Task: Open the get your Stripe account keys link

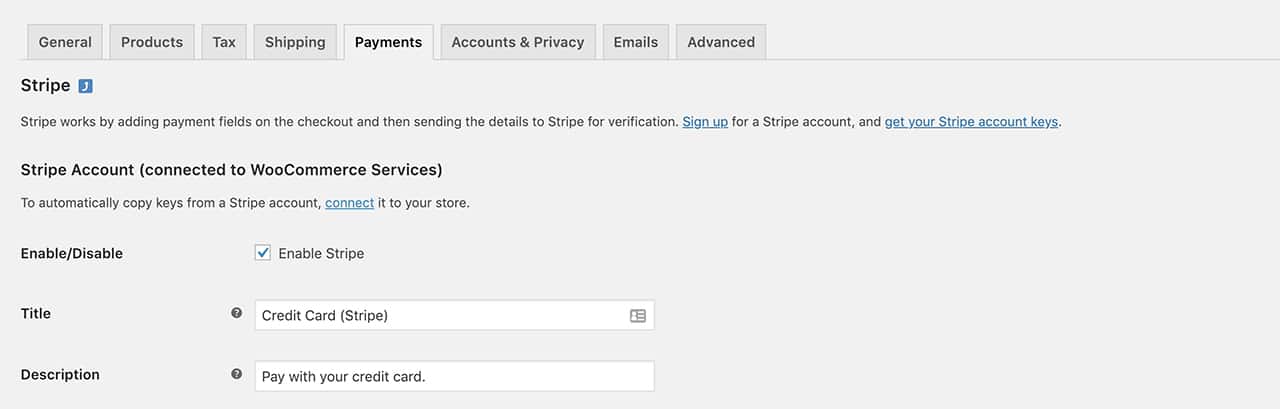Action: (x=971, y=122)
